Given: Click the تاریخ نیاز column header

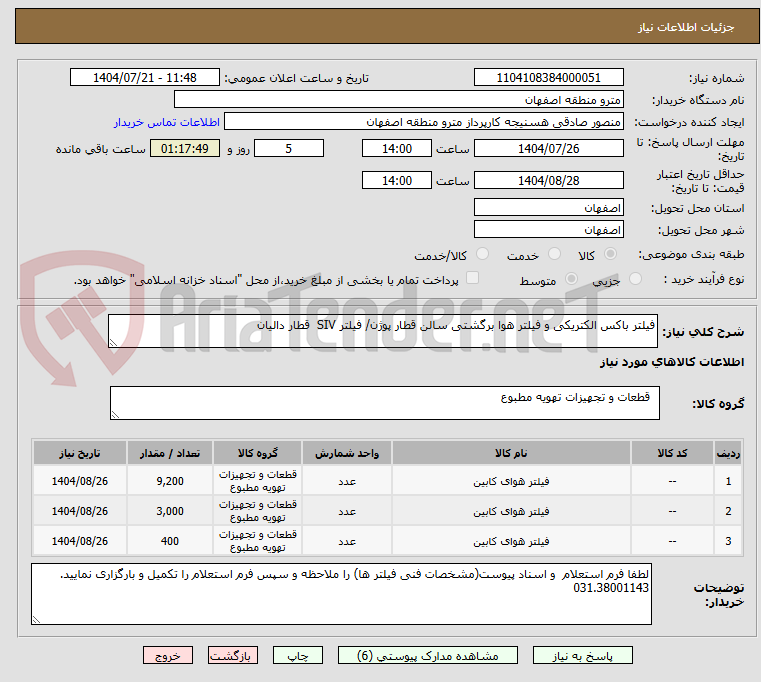Looking at the screenshot, I should pyautogui.click(x=80, y=453).
